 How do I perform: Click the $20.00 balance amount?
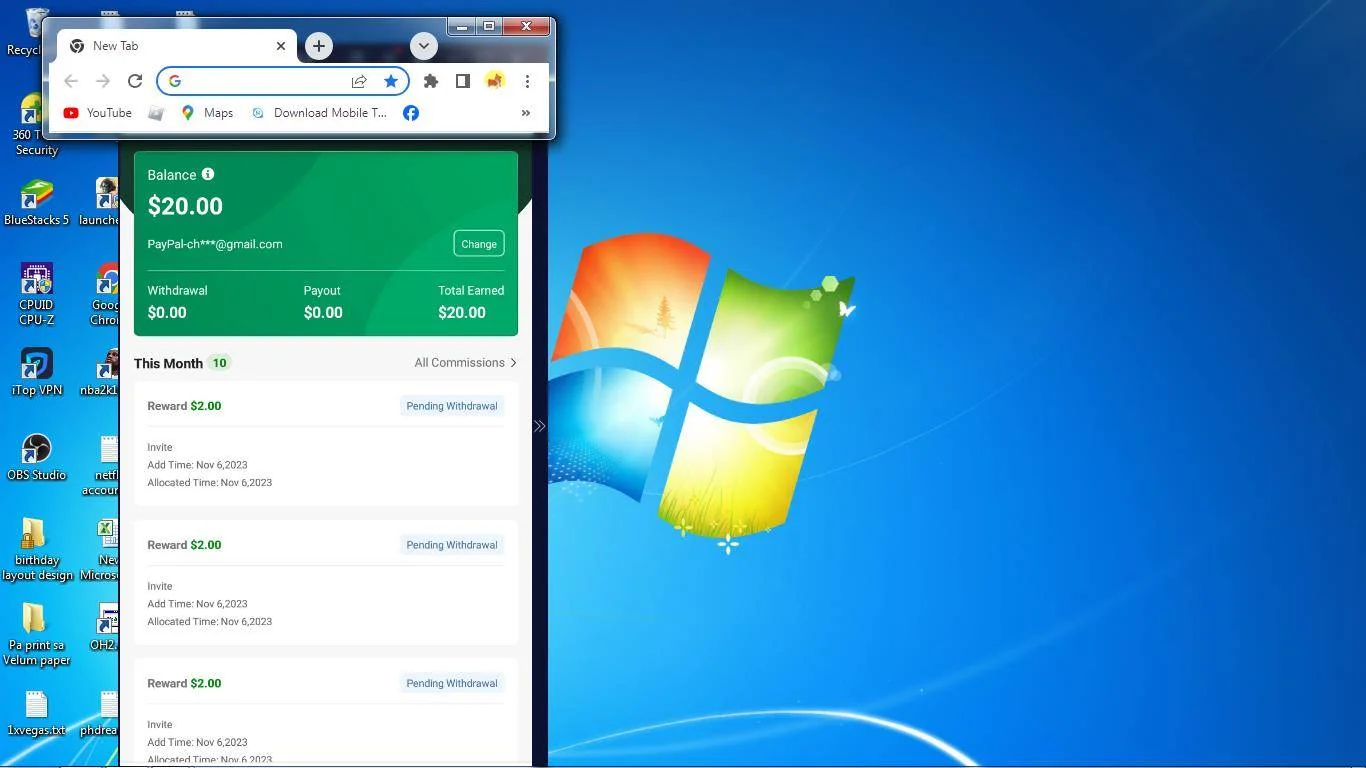pos(185,206)
